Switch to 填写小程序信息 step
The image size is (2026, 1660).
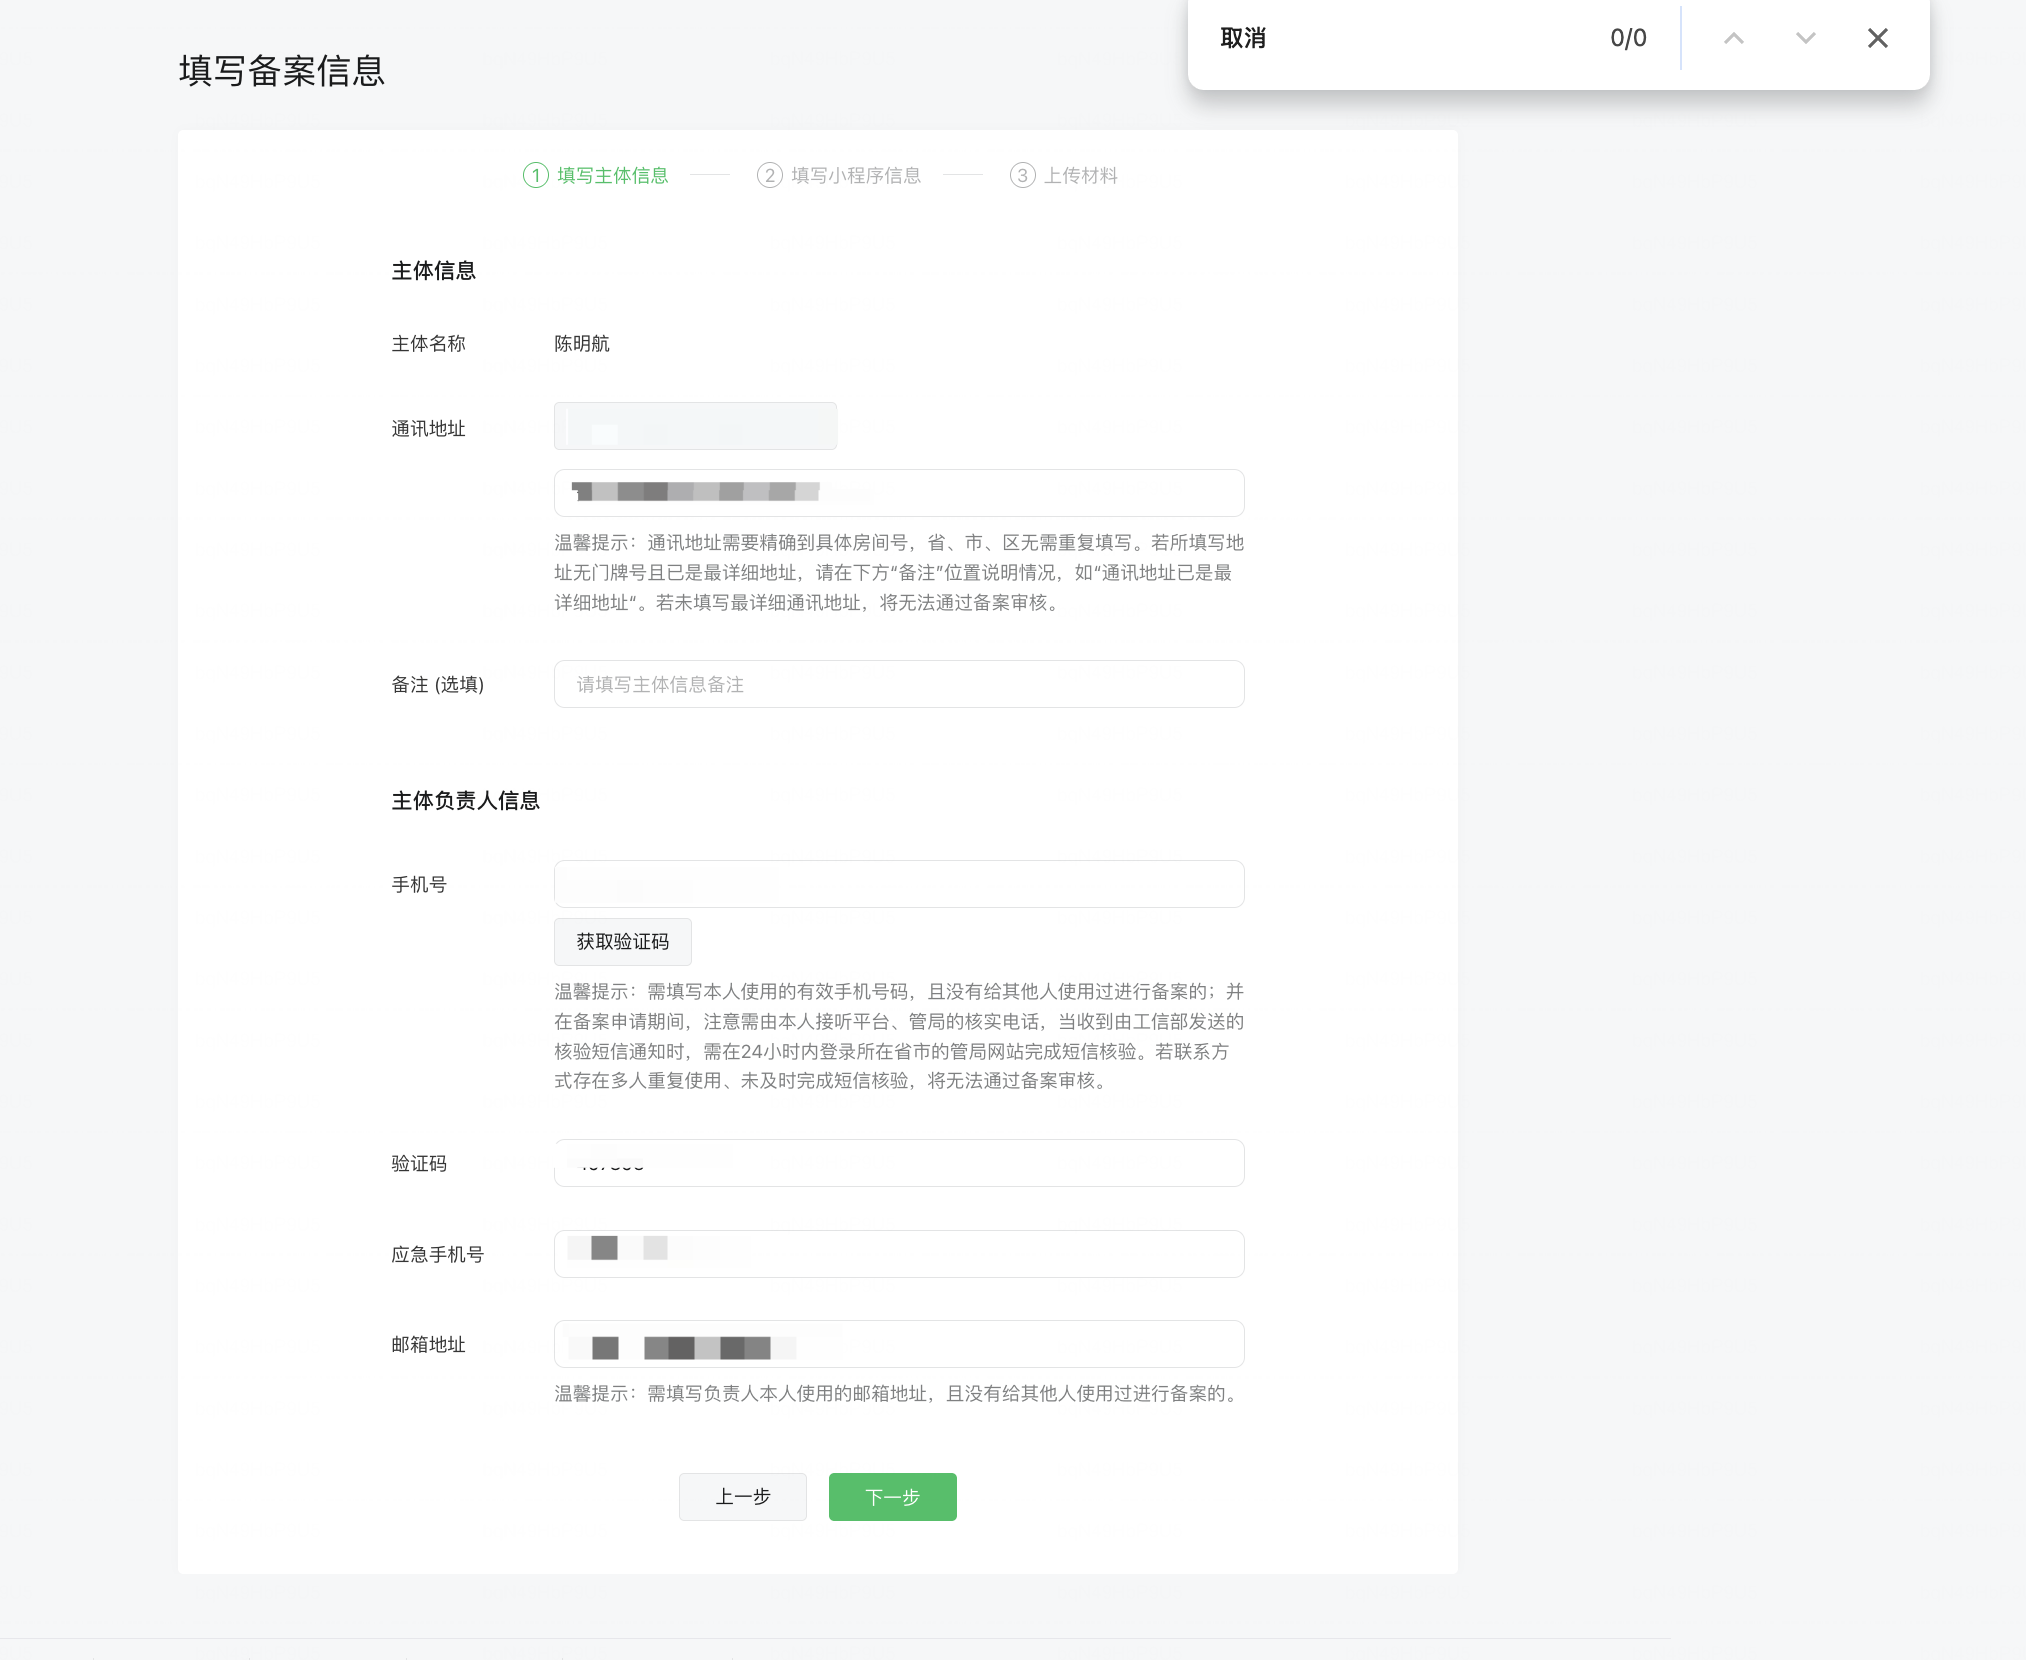click(855, 175)
